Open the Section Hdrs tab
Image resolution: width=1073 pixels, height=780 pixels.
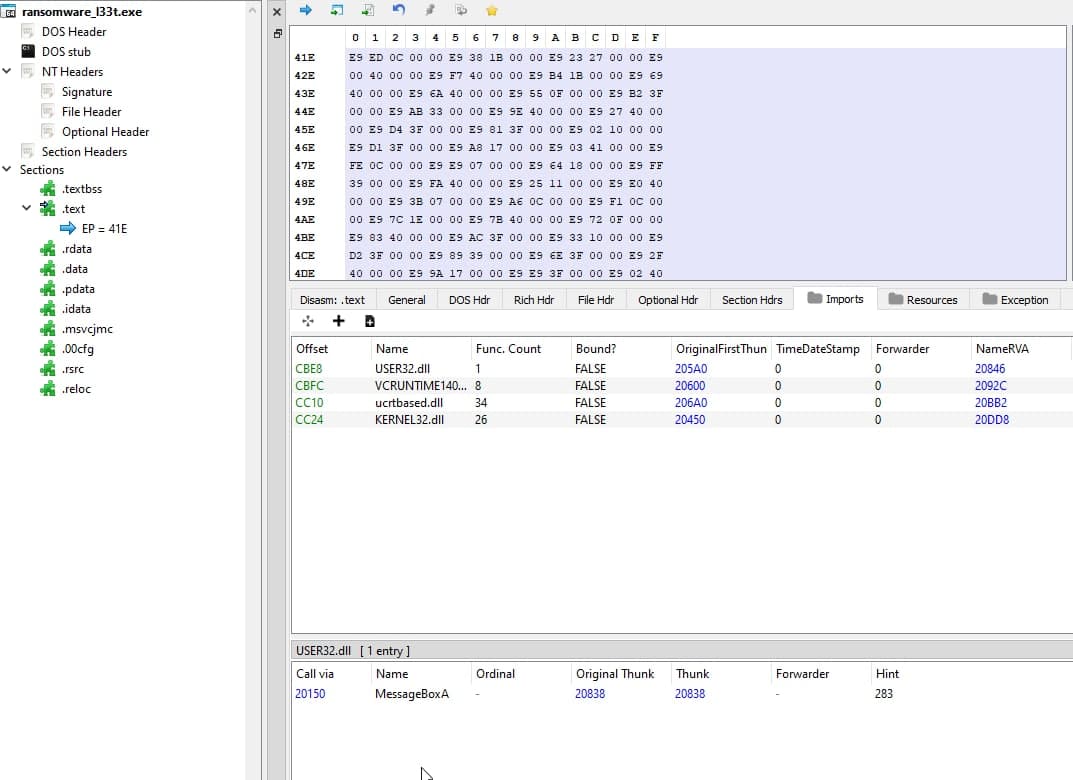(751, 299)
